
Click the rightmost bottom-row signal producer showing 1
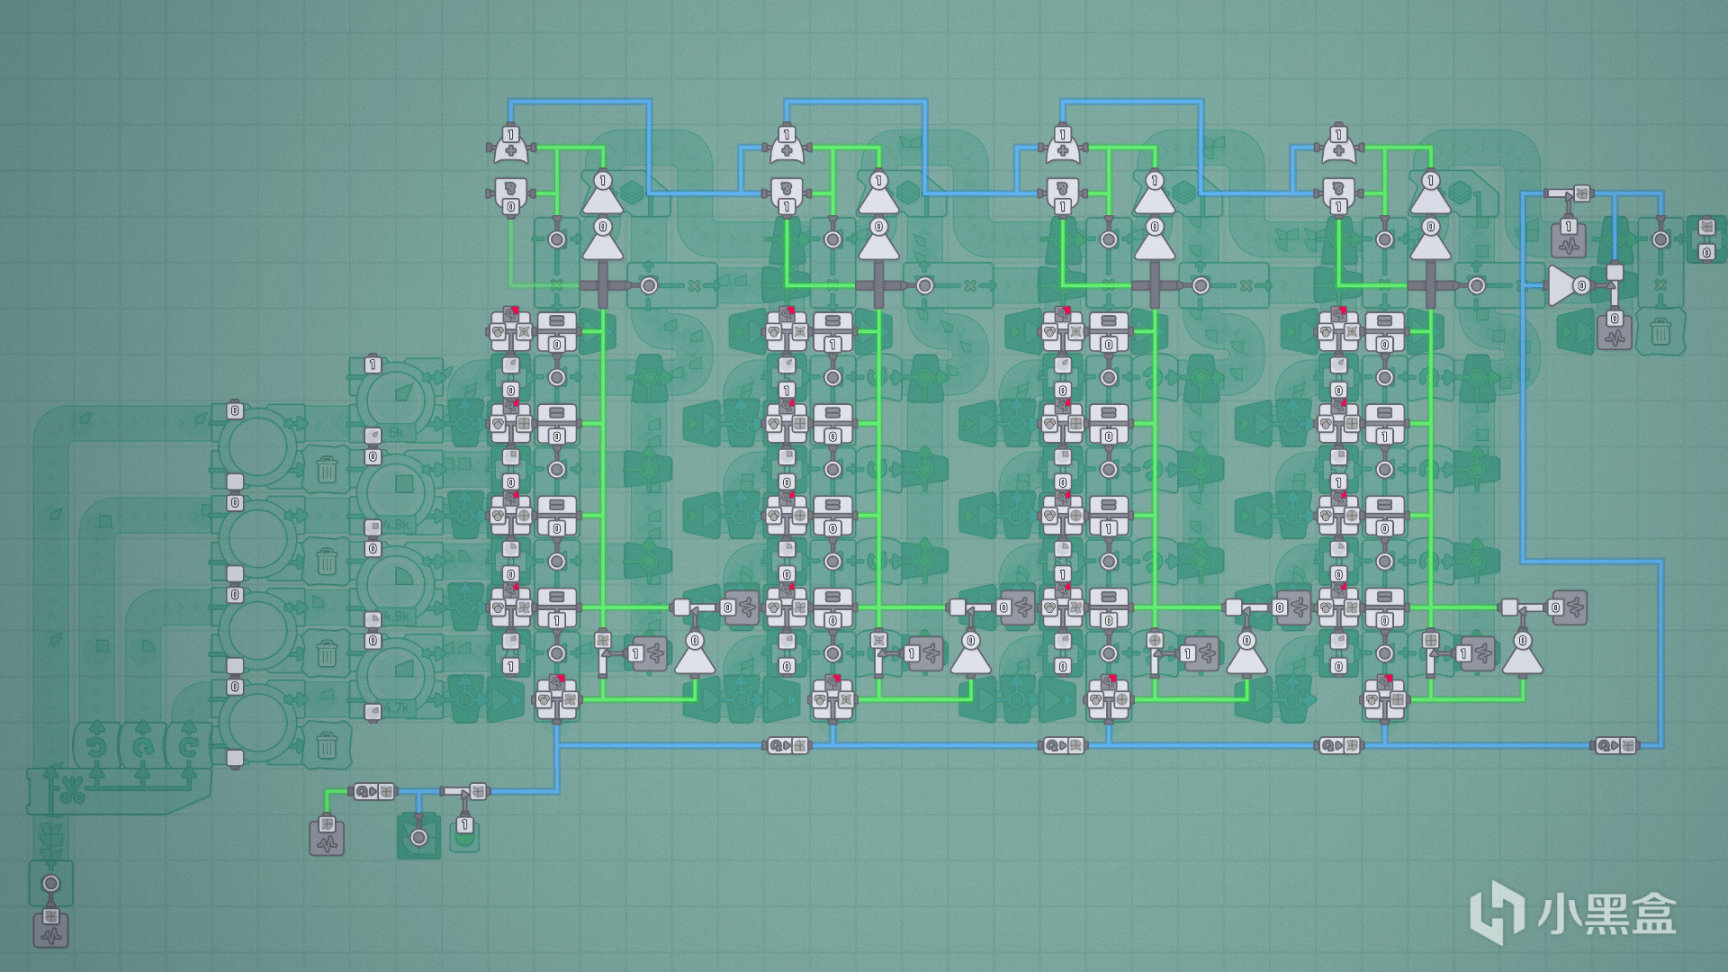(x=1477, y=653)
